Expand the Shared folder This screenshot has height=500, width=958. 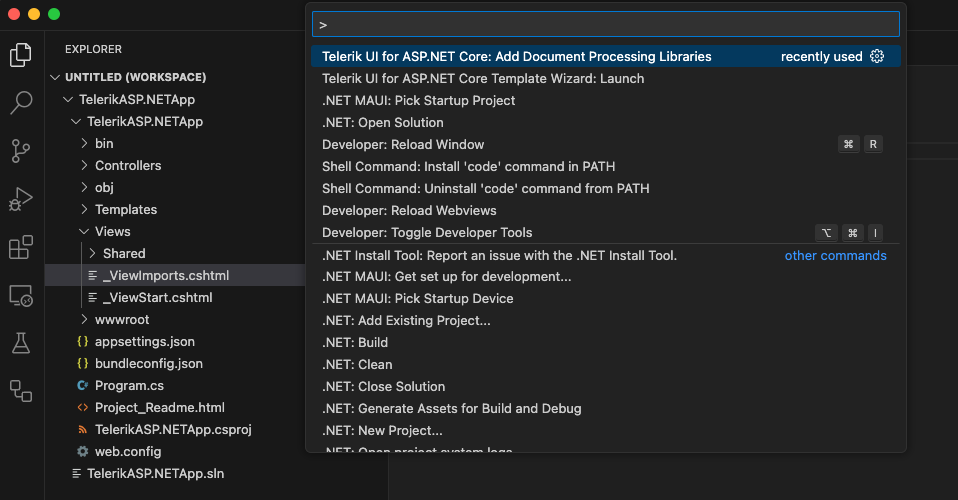click(92, 253)
